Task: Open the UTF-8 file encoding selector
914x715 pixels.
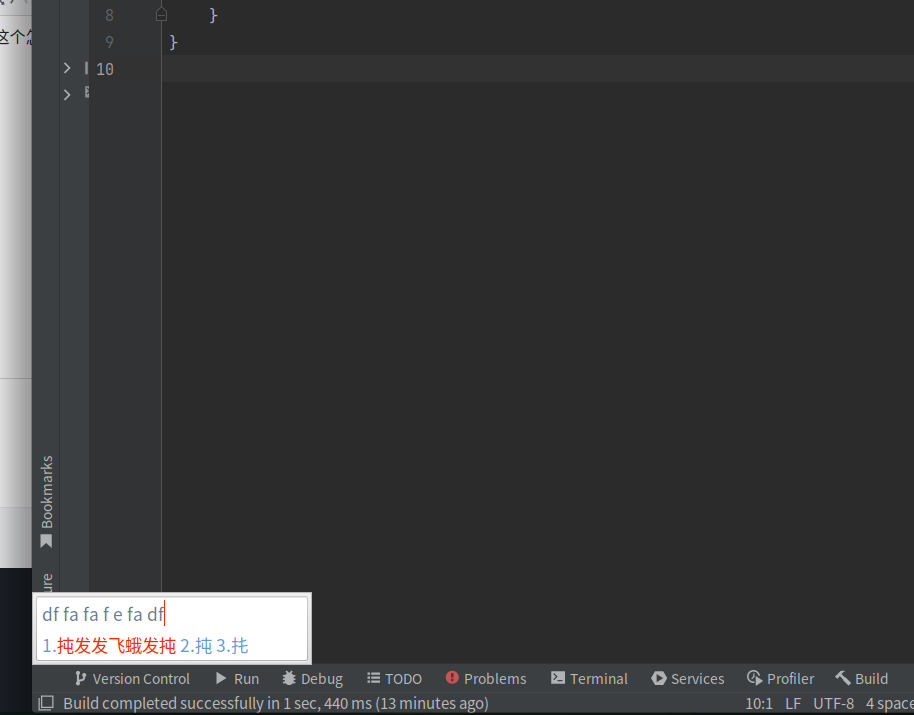Action: (834, 703)
